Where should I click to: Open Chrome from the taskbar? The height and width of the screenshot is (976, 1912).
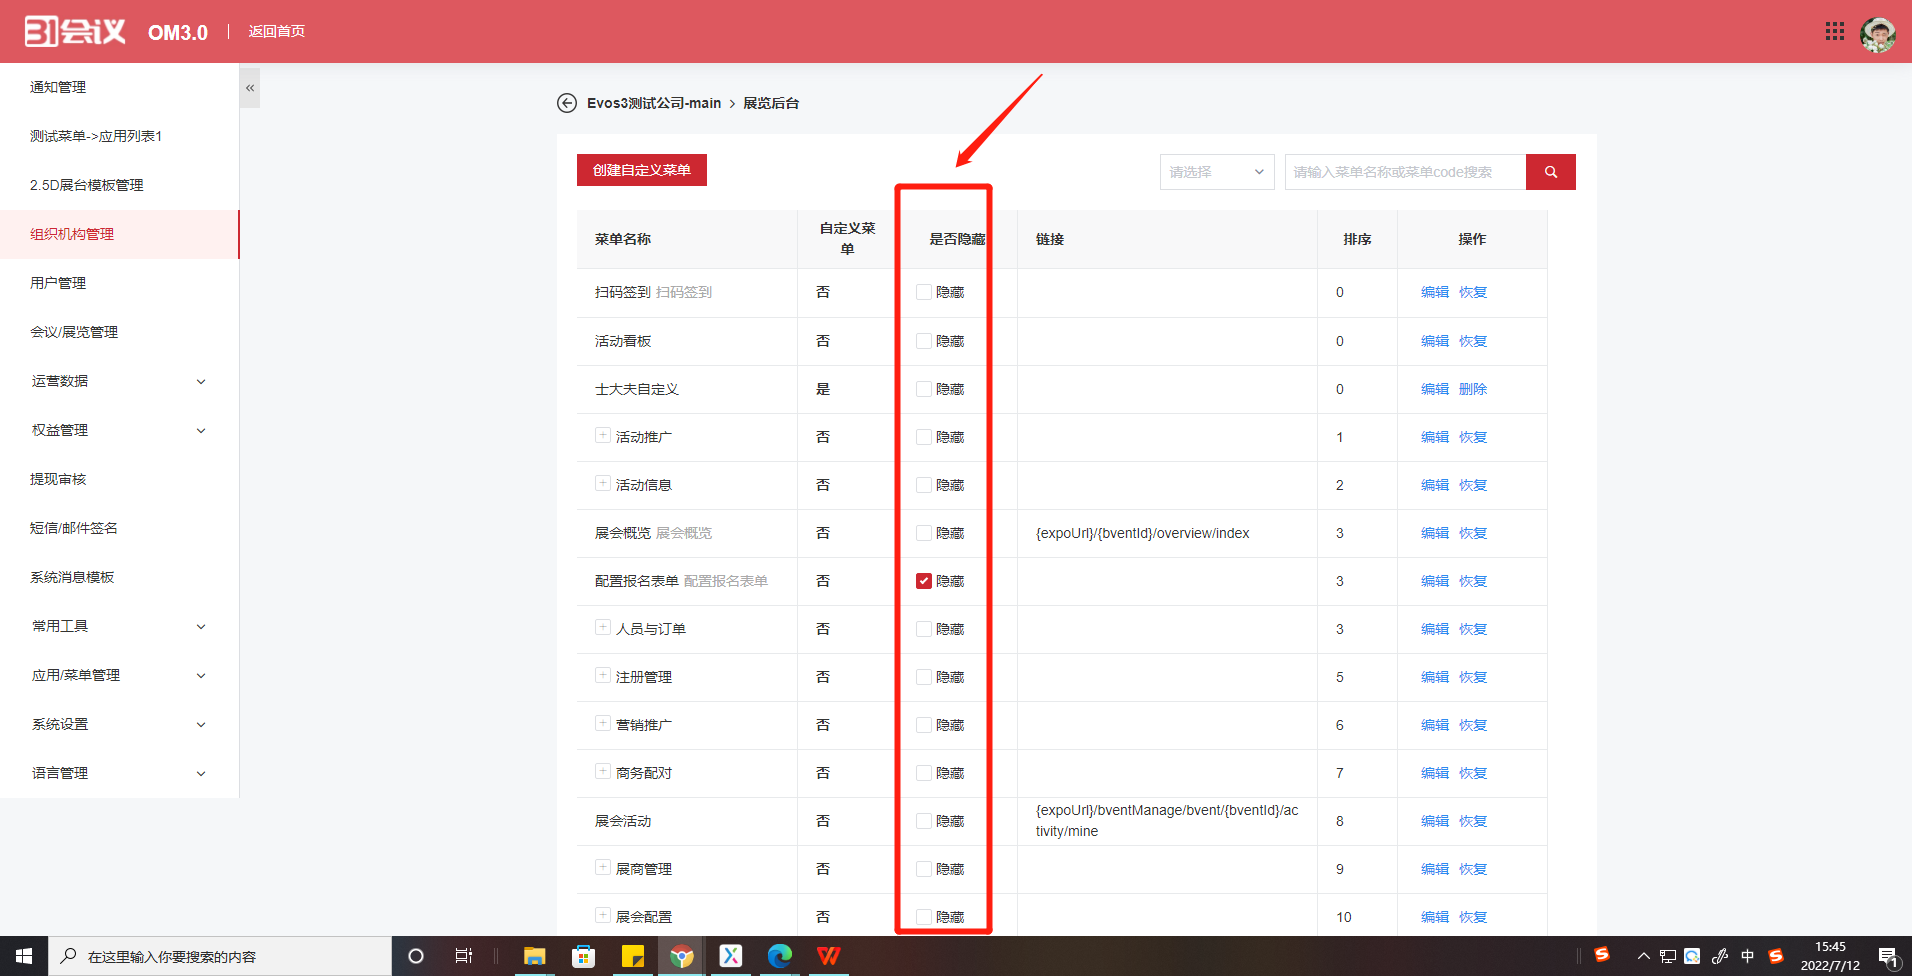[682, 956]
